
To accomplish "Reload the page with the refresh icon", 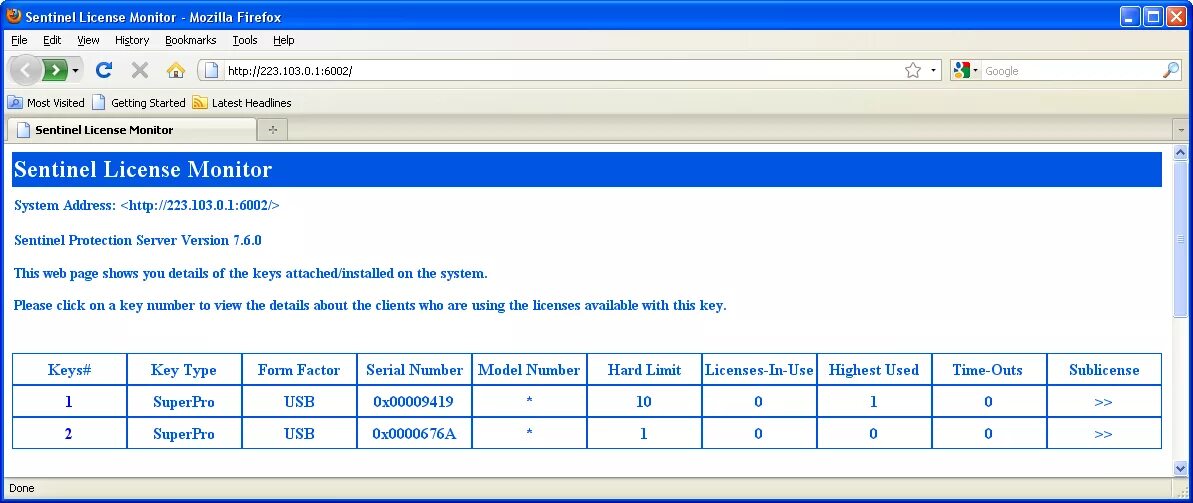I will [104, 70].
